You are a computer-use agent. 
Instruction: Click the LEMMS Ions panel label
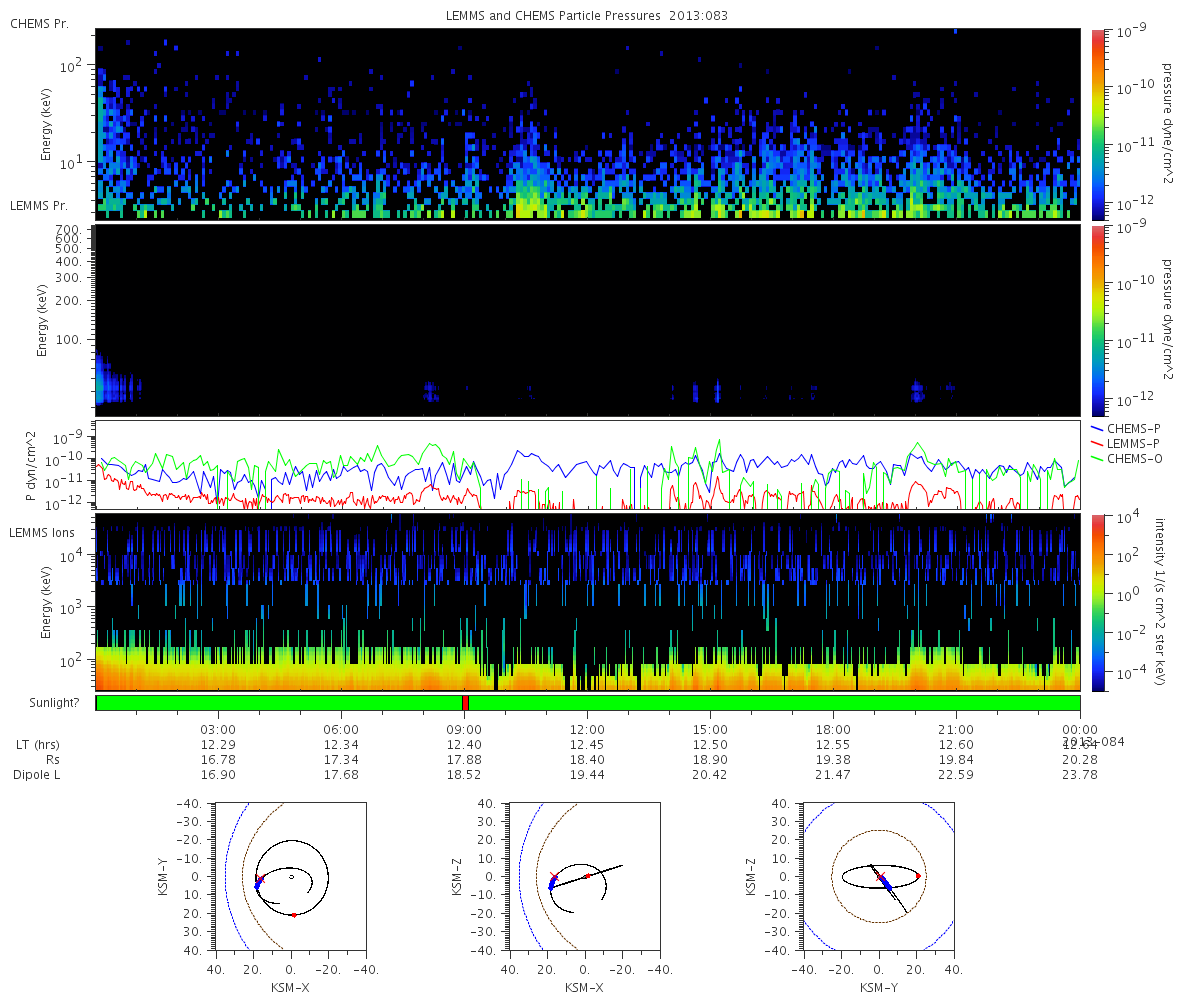tap(38, 533)
